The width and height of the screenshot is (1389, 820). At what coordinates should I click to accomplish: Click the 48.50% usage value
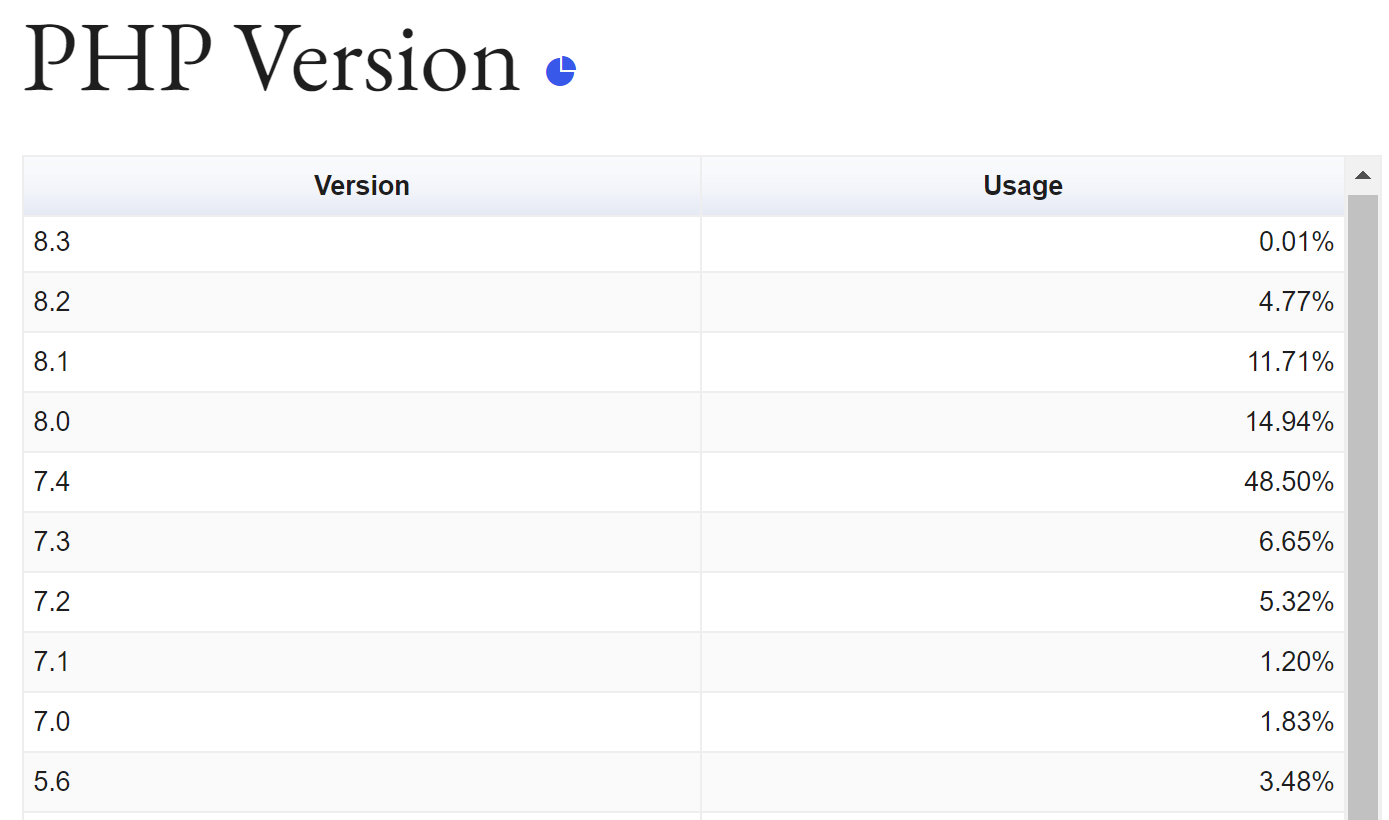tap(1289, 482)
